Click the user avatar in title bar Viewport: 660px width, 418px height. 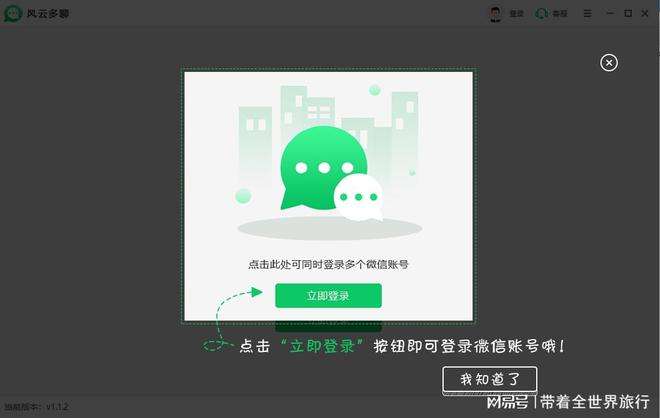pyautogui.click(x=495, y=13)
